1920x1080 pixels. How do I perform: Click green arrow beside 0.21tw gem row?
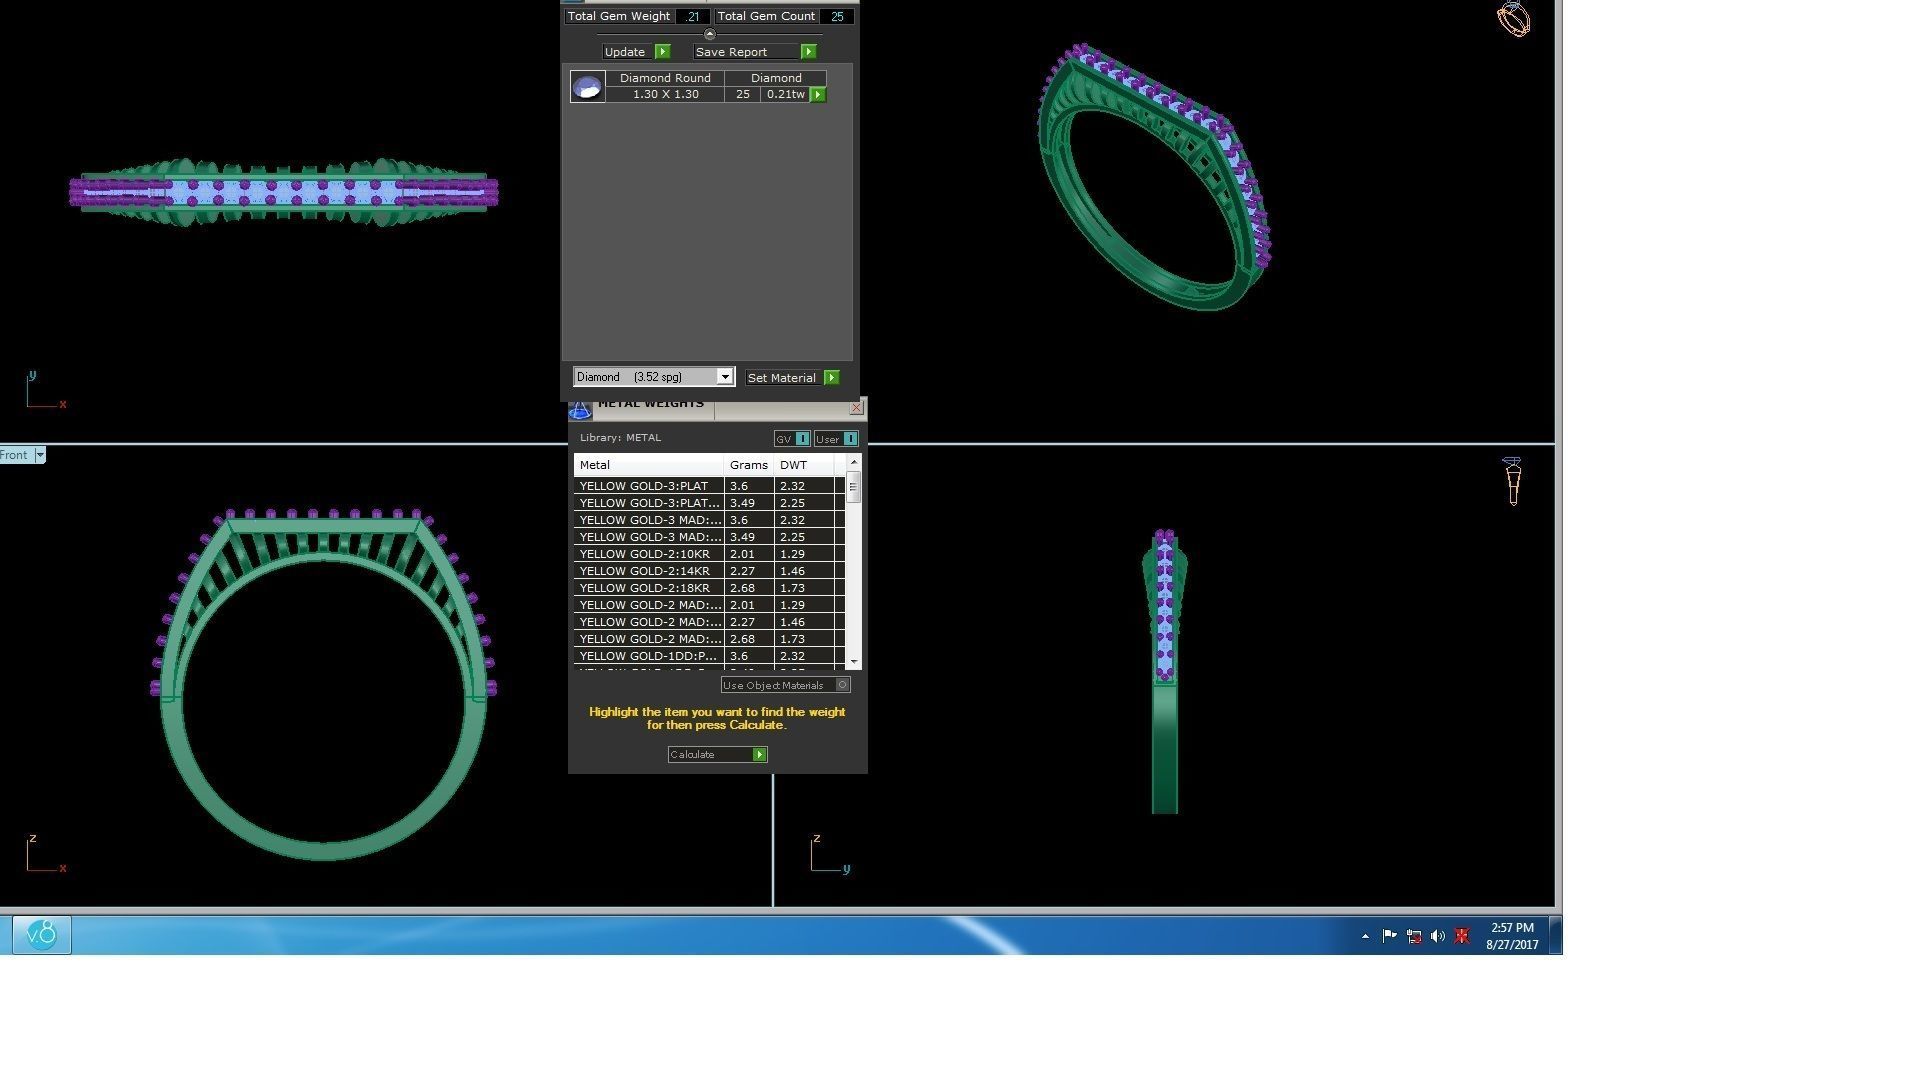[817, 94]
